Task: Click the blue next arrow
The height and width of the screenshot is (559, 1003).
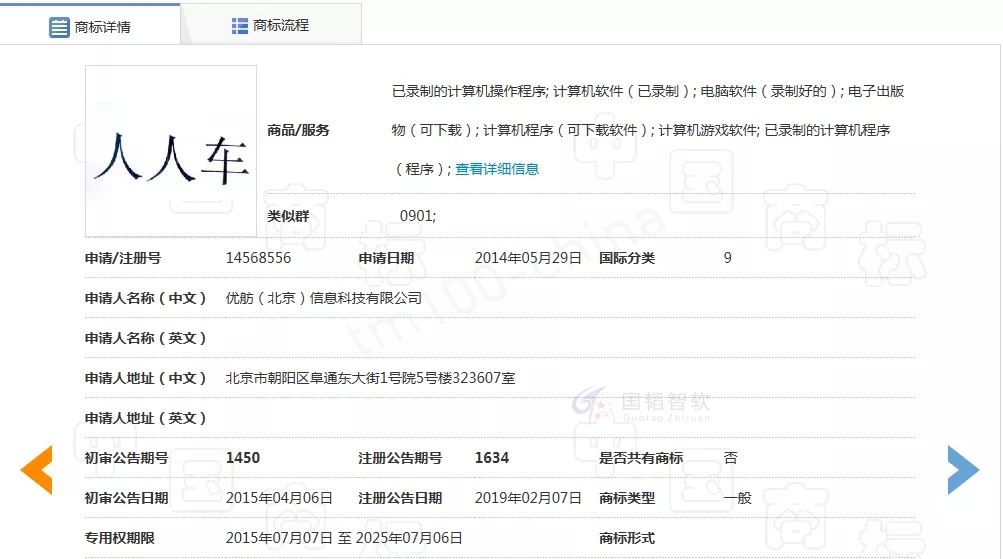Action: click(963, 470)
